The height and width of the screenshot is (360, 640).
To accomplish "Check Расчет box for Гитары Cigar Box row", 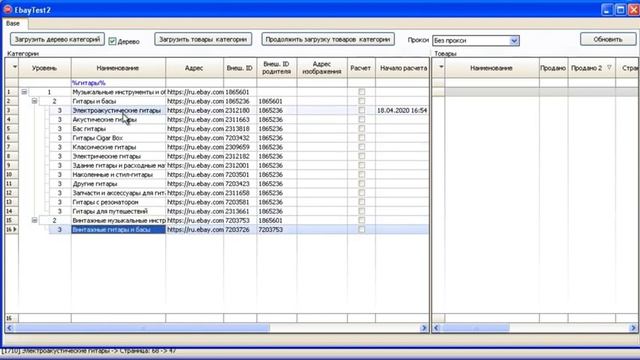I will (x=362, y=138).
